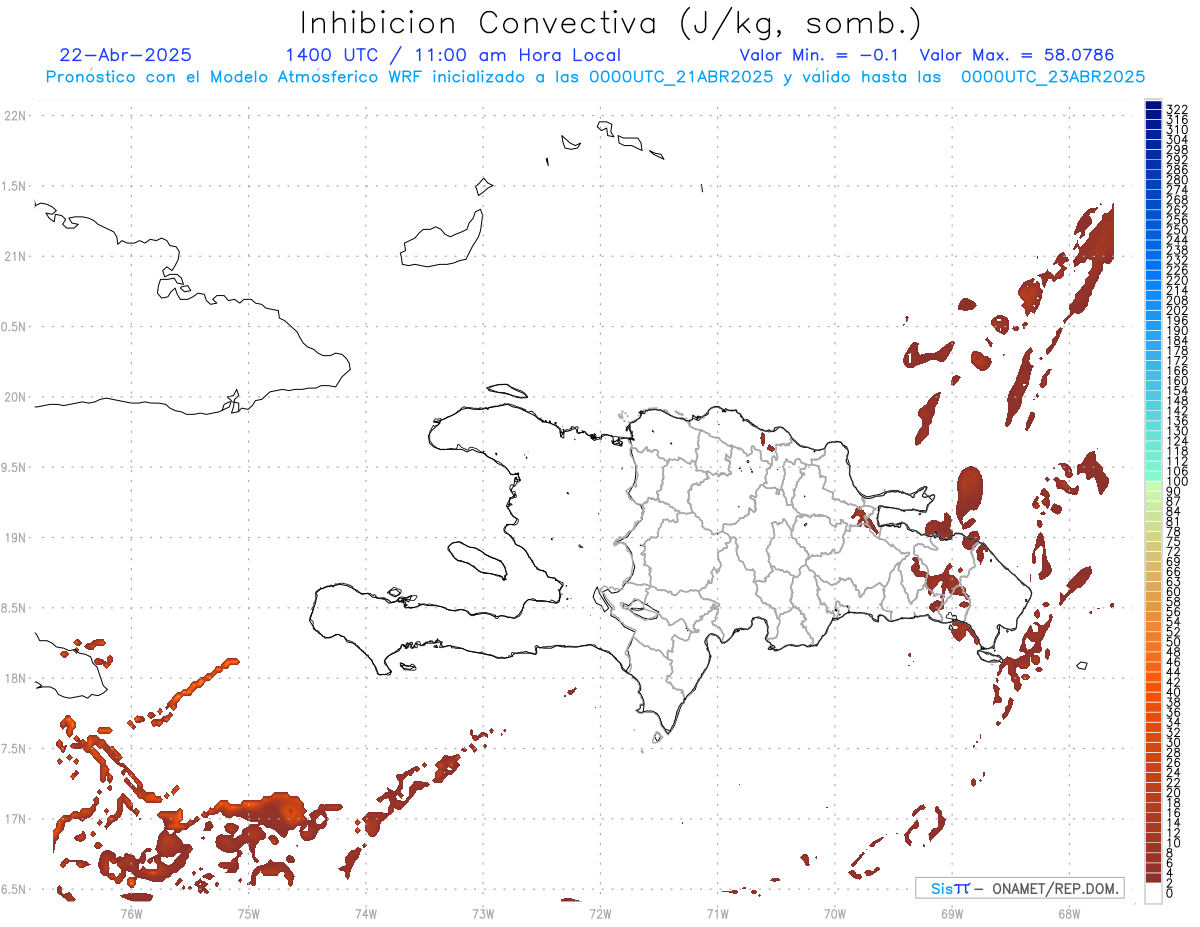The width and height of the screenshot is (1200, 927).
Task: Click the '73W' longitude label
Action: point(483,913)
